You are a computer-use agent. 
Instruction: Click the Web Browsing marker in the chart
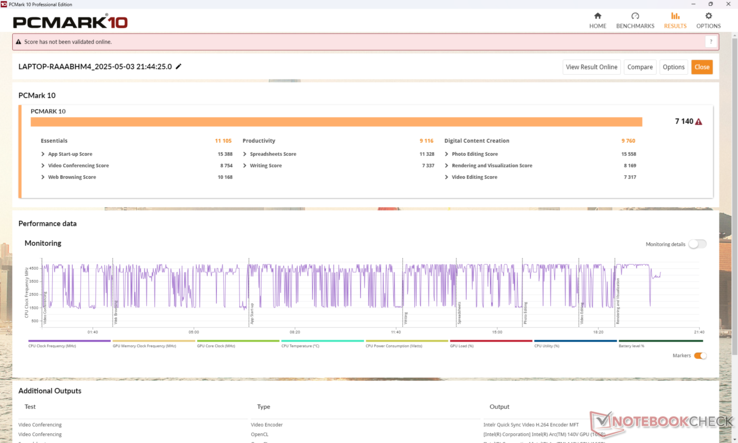(x=116, y=314)
